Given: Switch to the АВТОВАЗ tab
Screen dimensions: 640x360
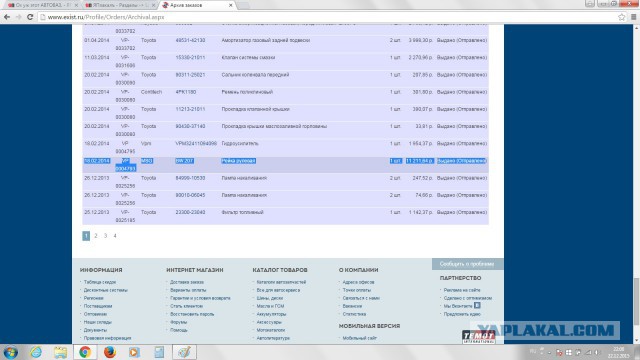Looking at the screenshot, I should [x=41, y=5].
